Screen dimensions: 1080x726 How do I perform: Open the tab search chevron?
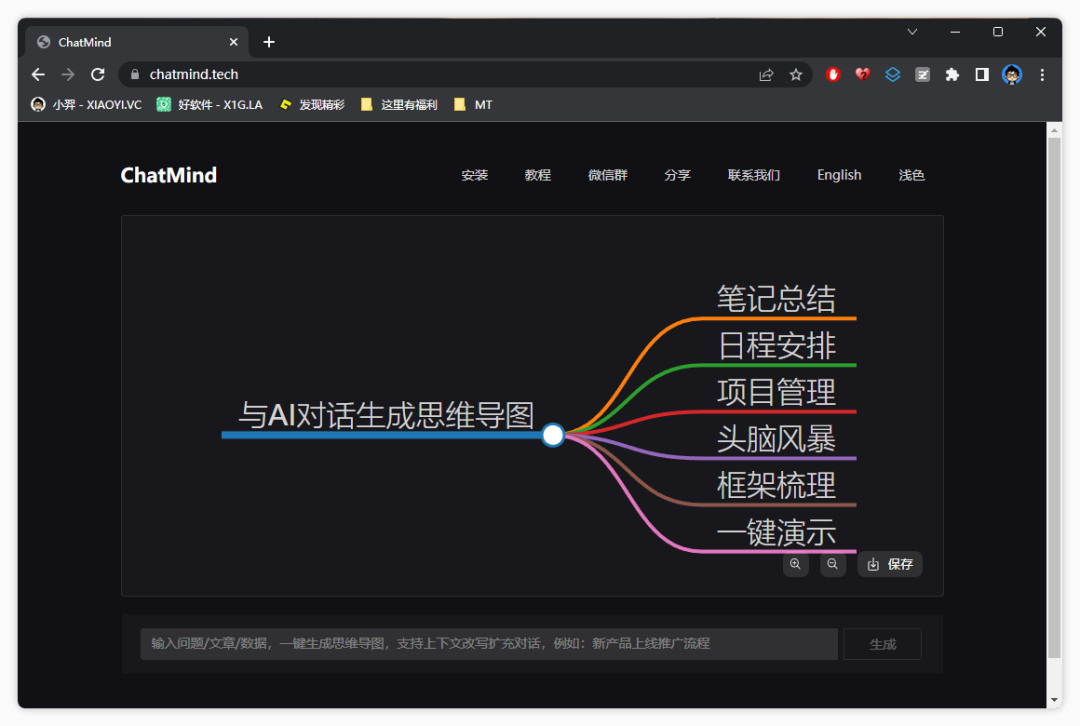[912, 31]
